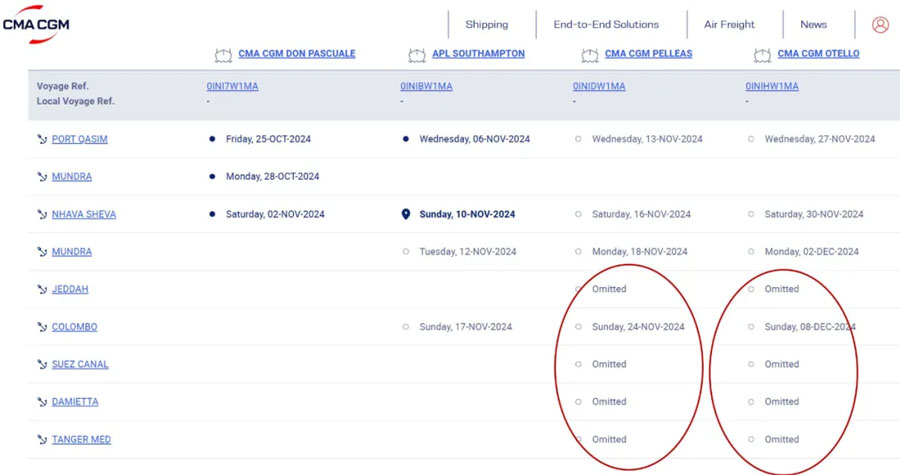Click the ship icon beside APL SOUTHAMPTON

coord(417,55)
